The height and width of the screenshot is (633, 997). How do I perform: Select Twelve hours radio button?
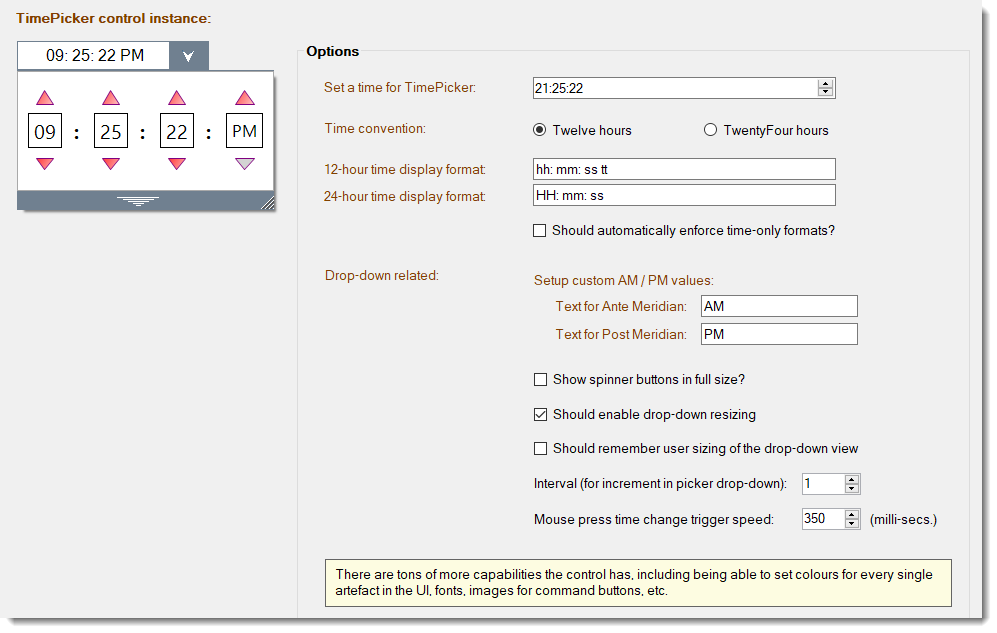[539, 130]
